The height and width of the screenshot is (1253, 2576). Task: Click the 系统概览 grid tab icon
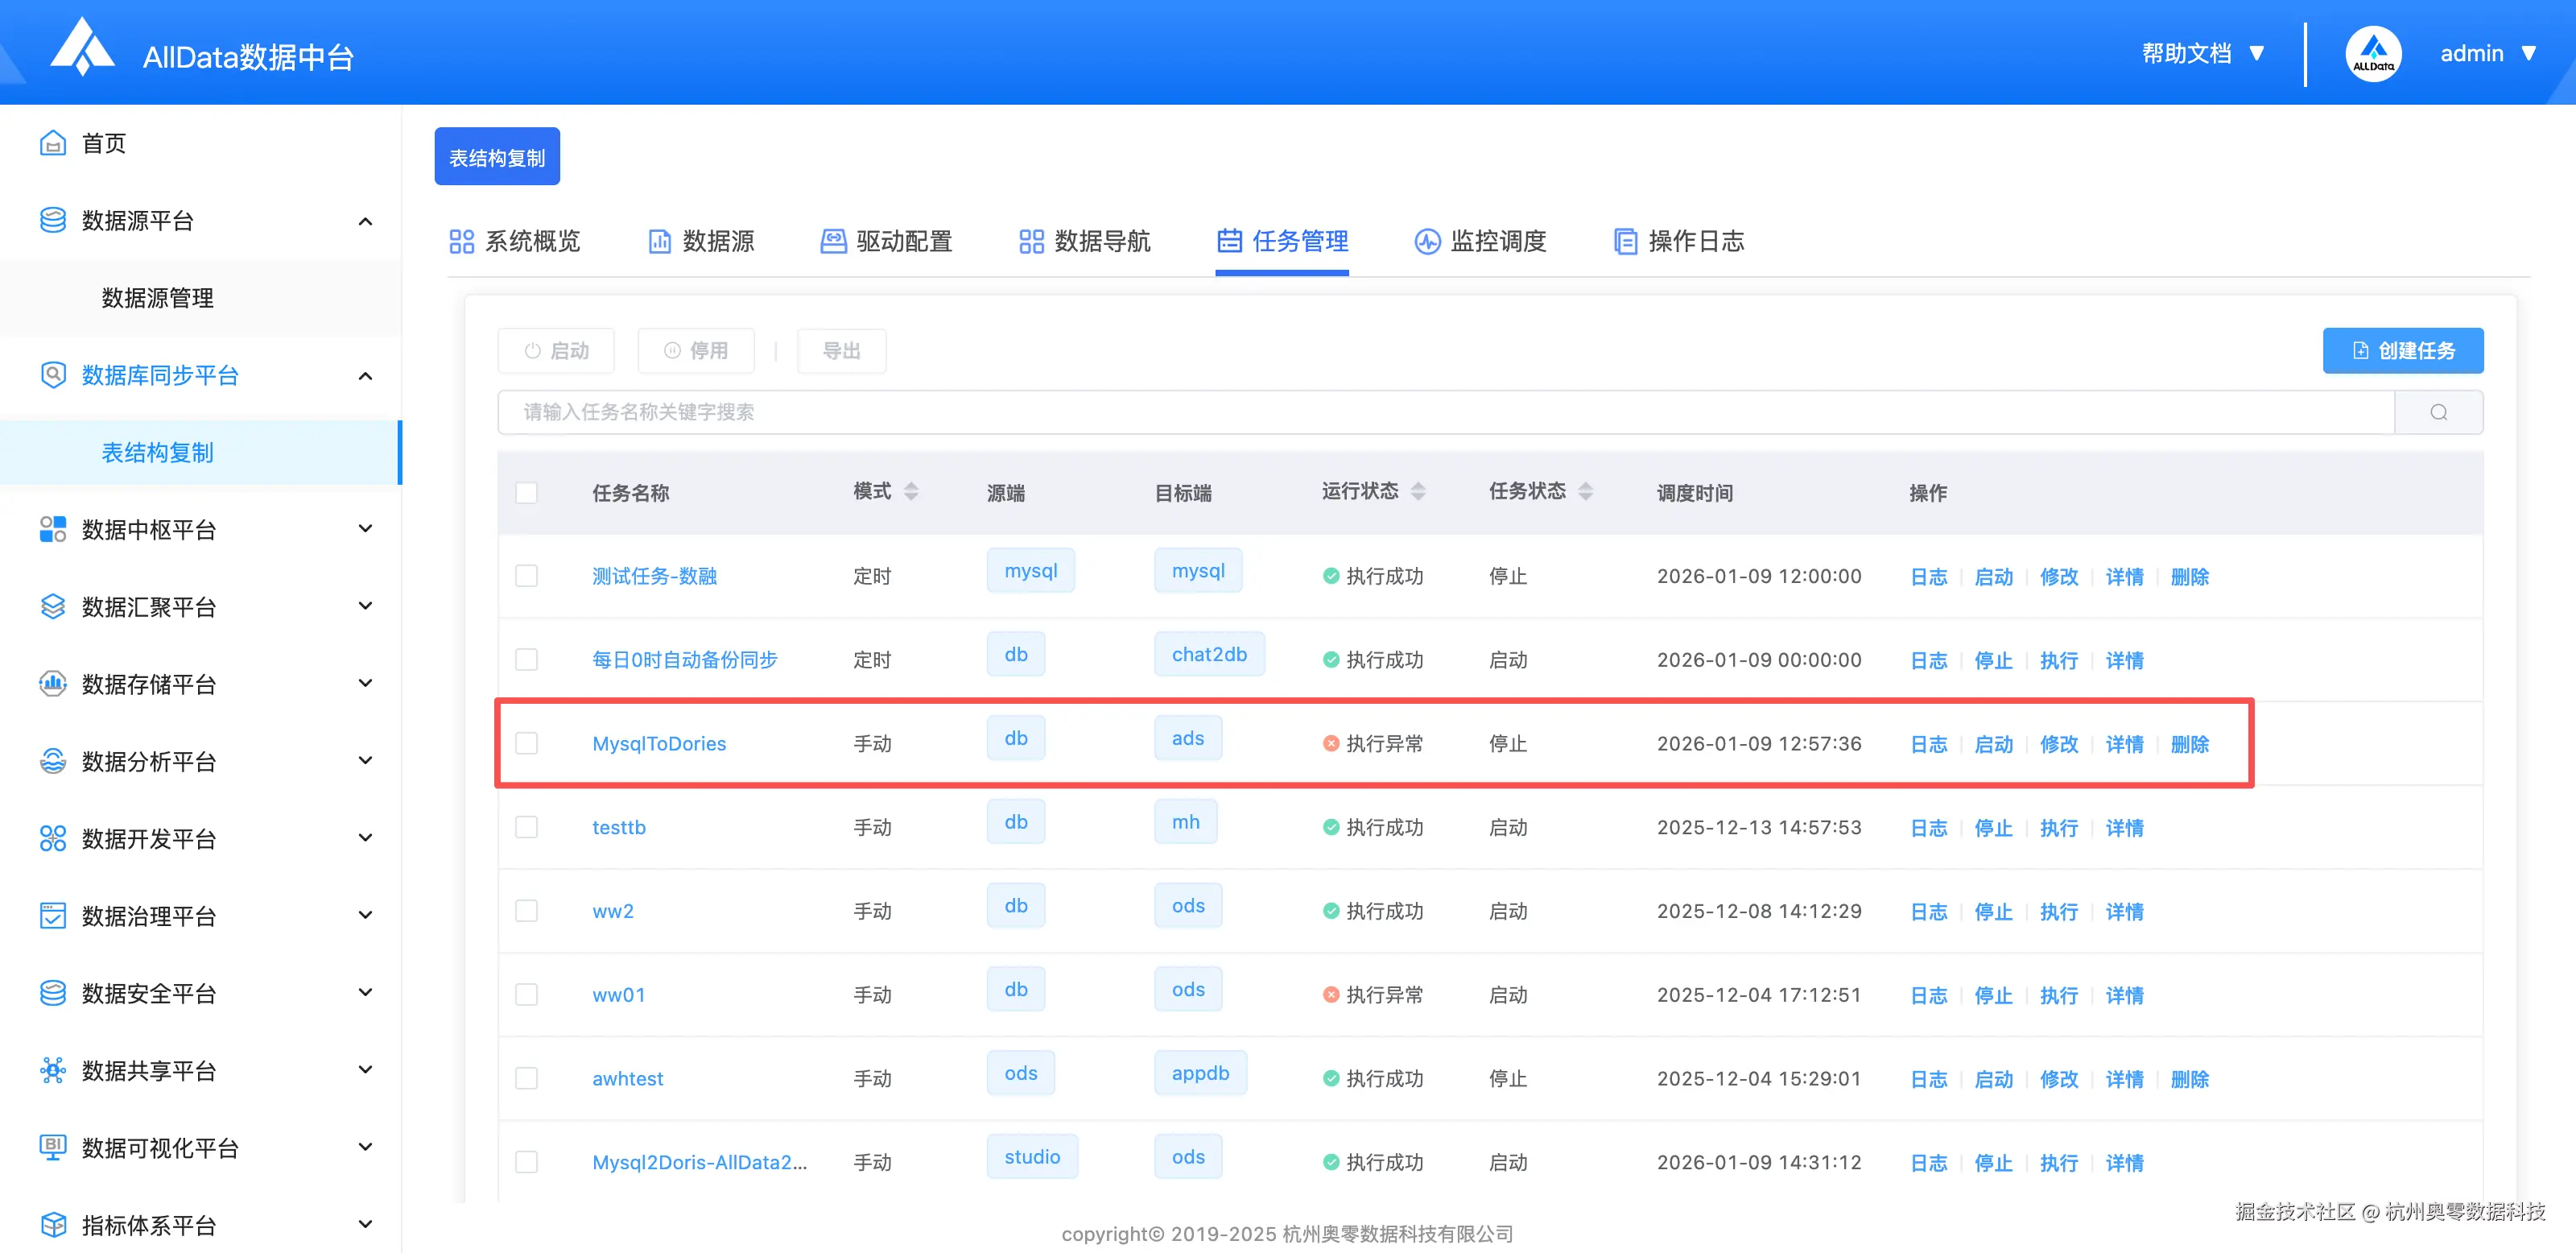click(461, 241)
